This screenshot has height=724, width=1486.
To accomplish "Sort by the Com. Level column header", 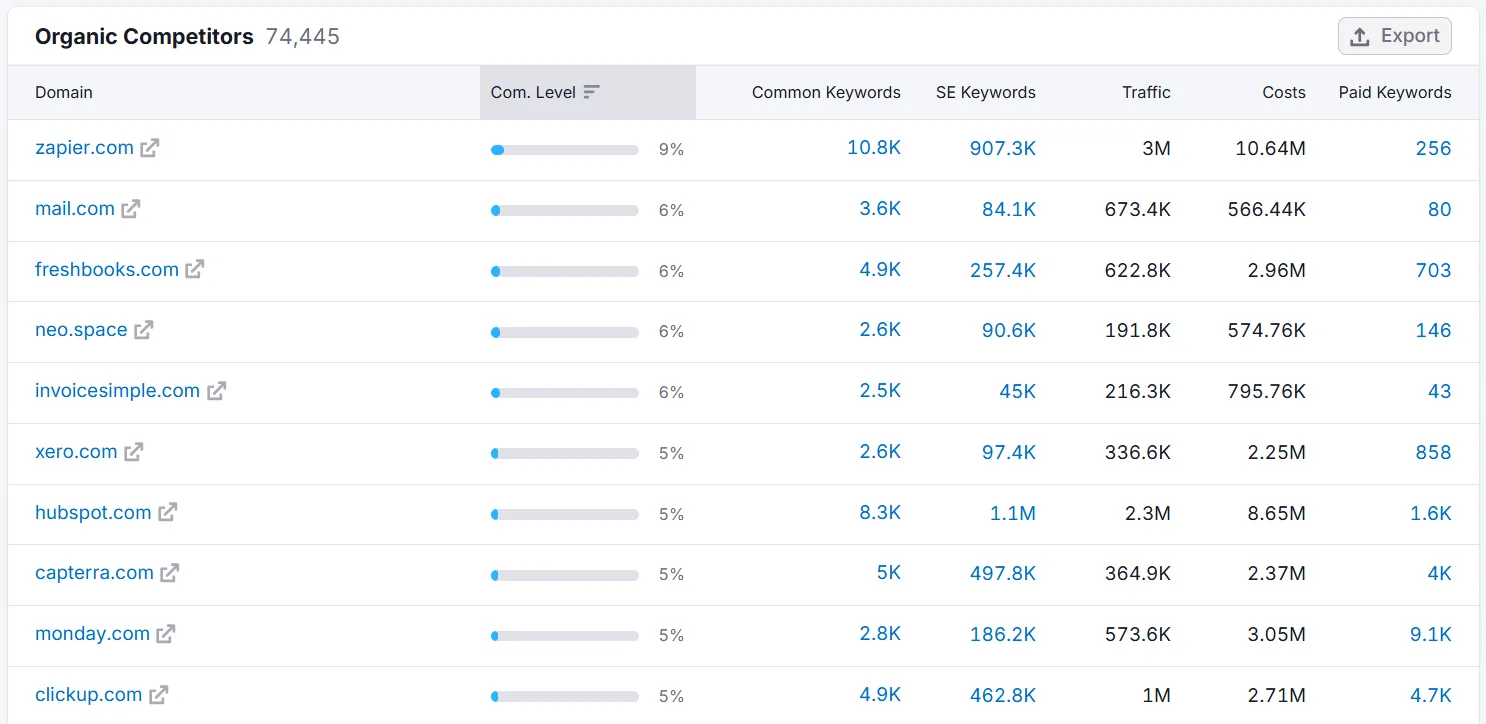I will (588, 92).
